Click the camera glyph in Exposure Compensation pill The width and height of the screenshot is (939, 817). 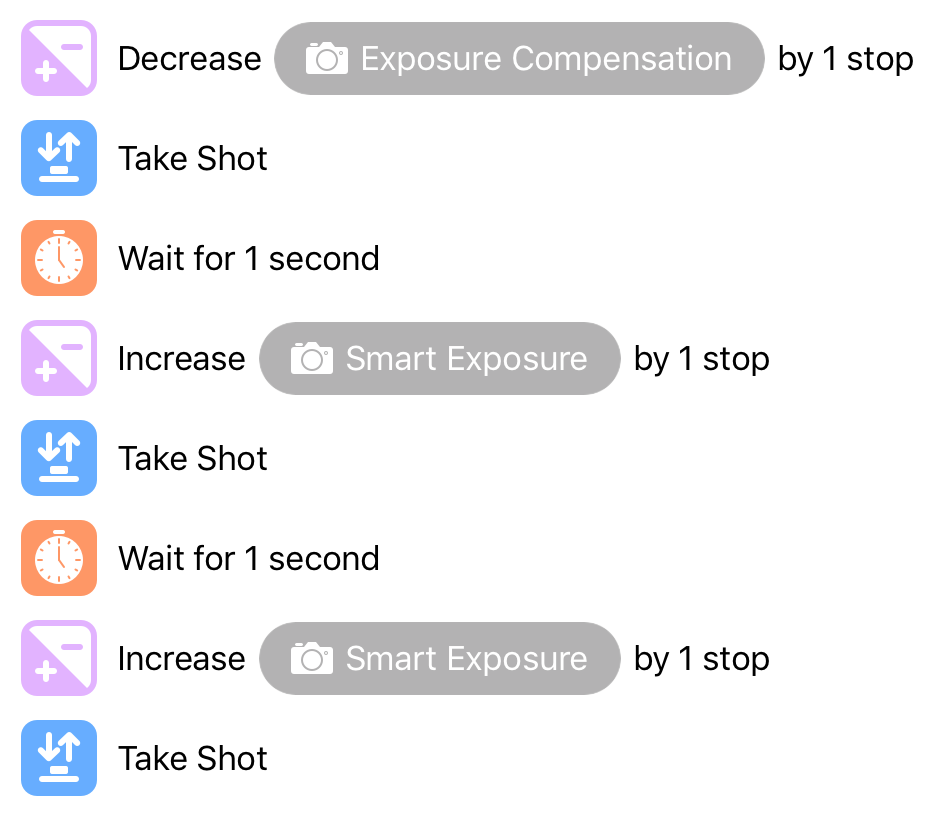point(326,58)
